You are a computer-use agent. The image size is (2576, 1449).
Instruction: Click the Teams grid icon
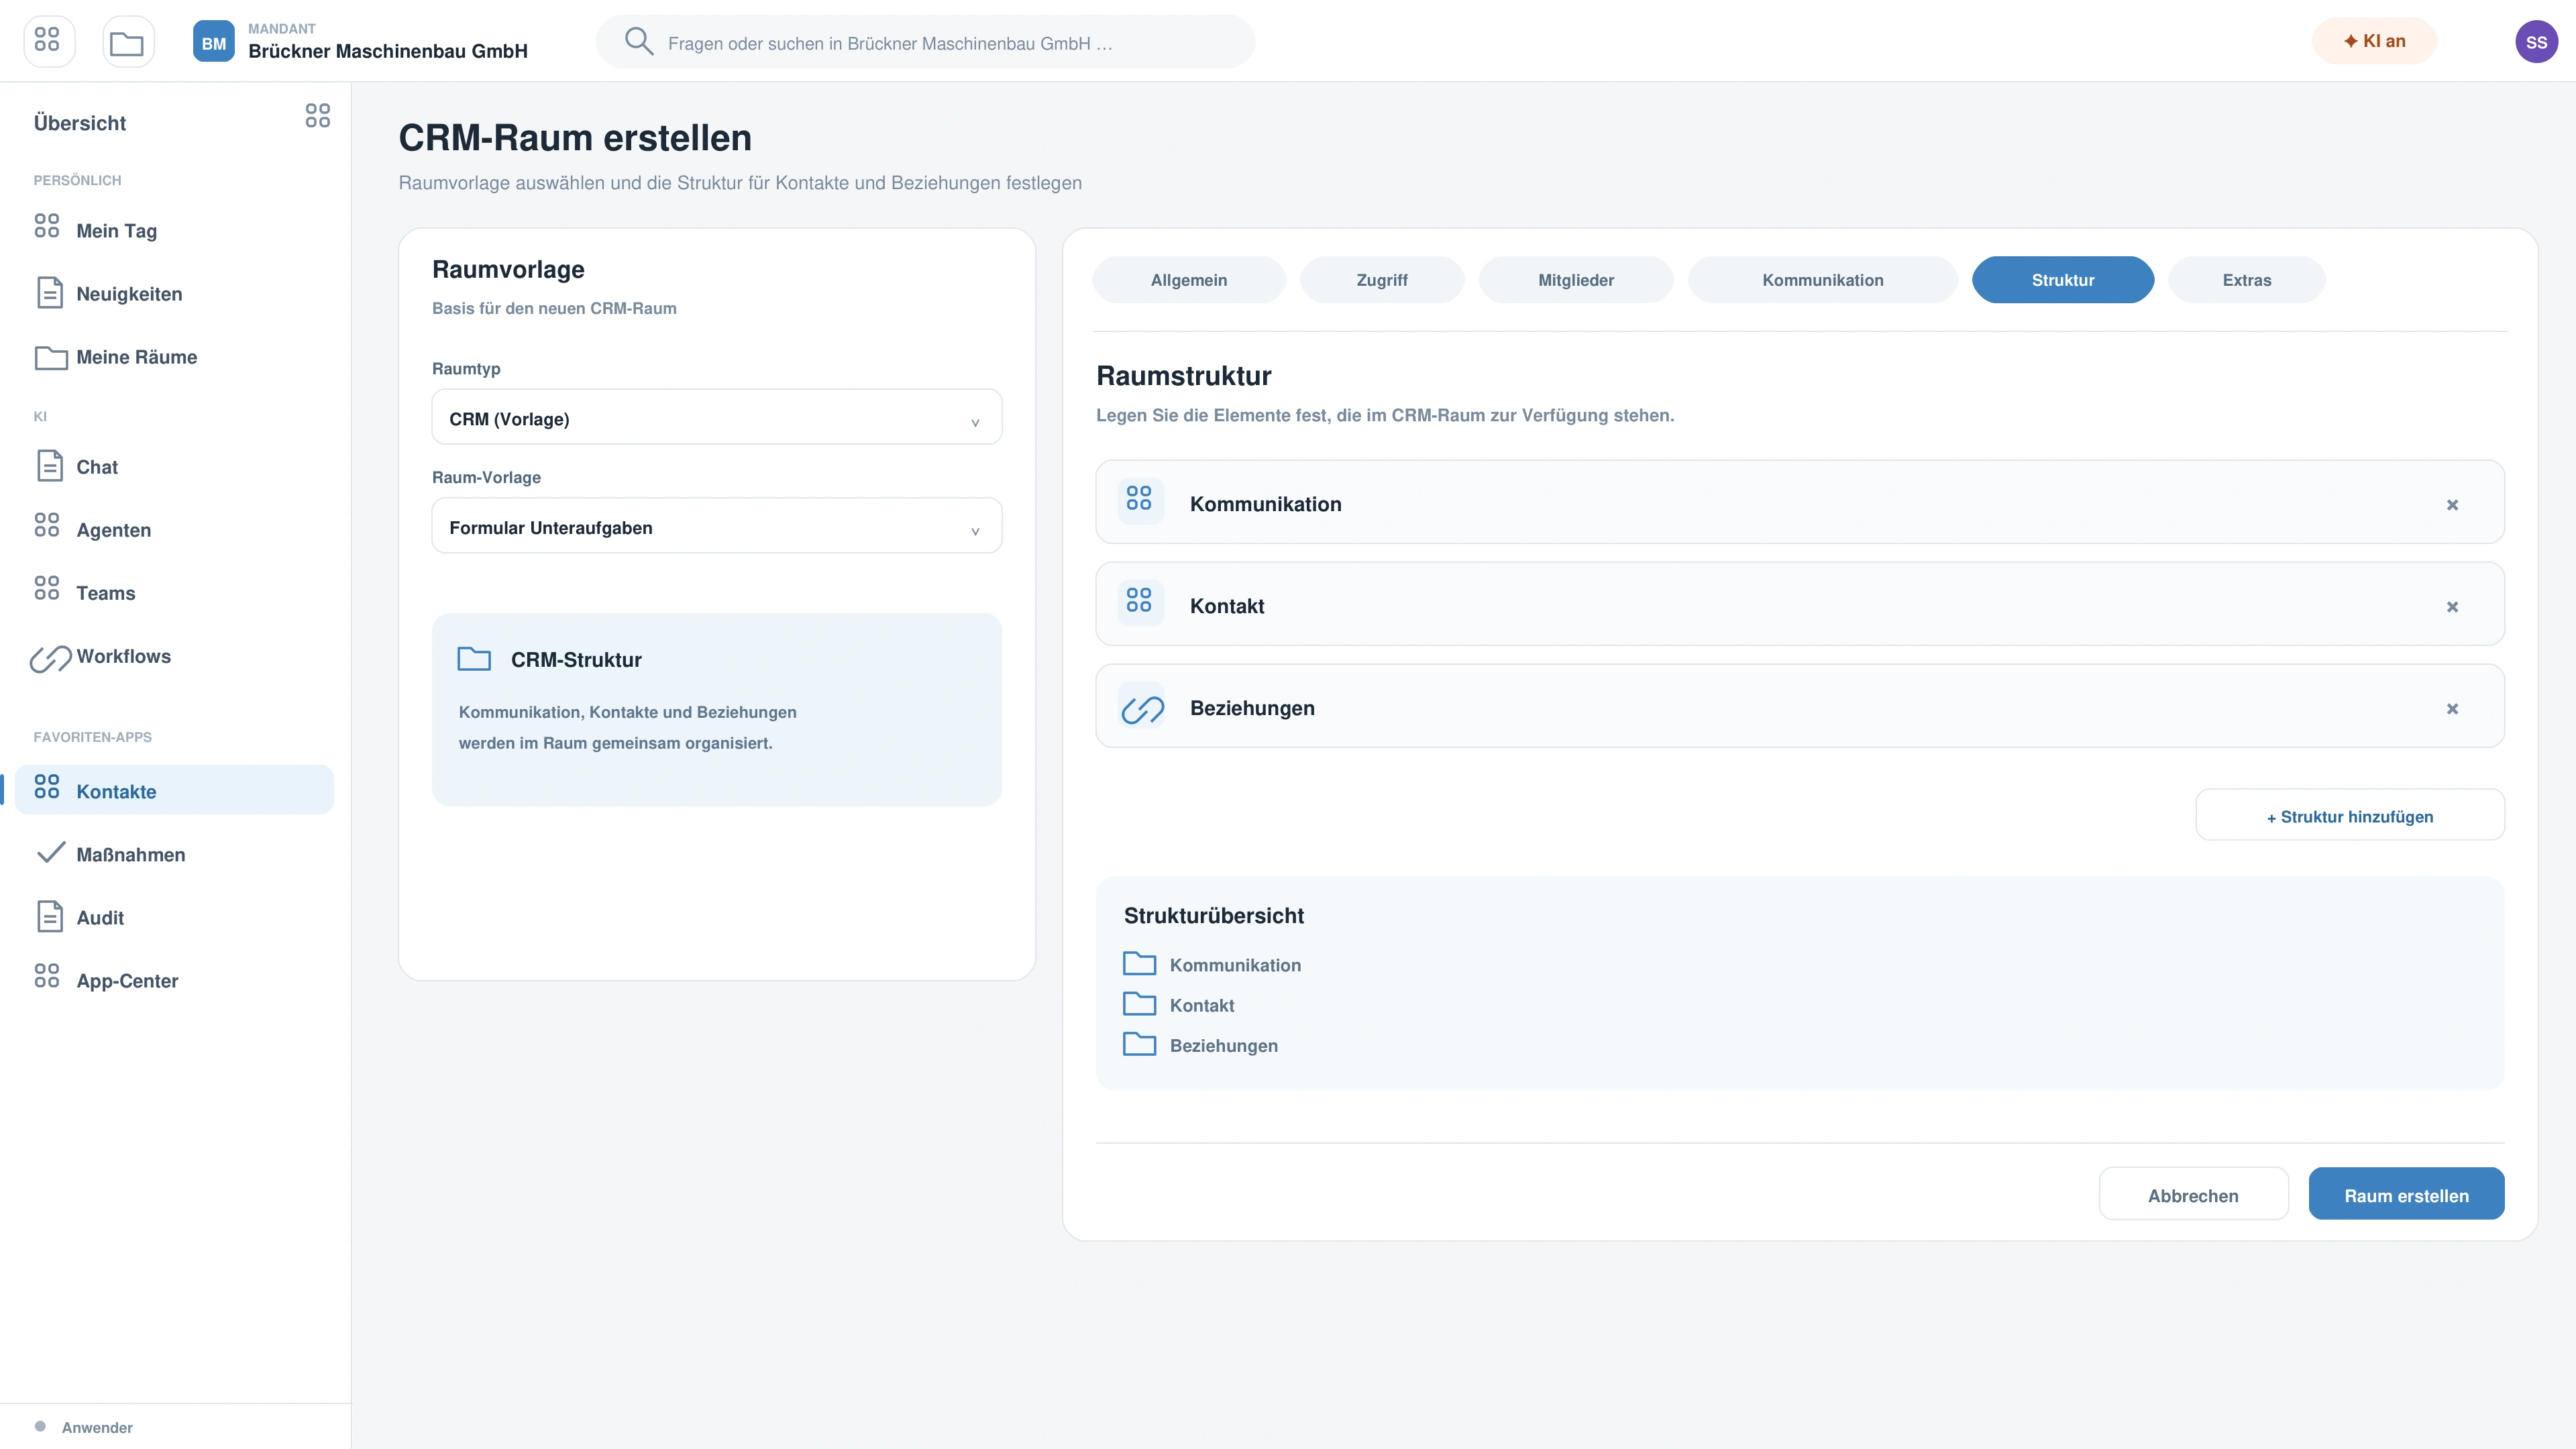[x=47, y=587]
